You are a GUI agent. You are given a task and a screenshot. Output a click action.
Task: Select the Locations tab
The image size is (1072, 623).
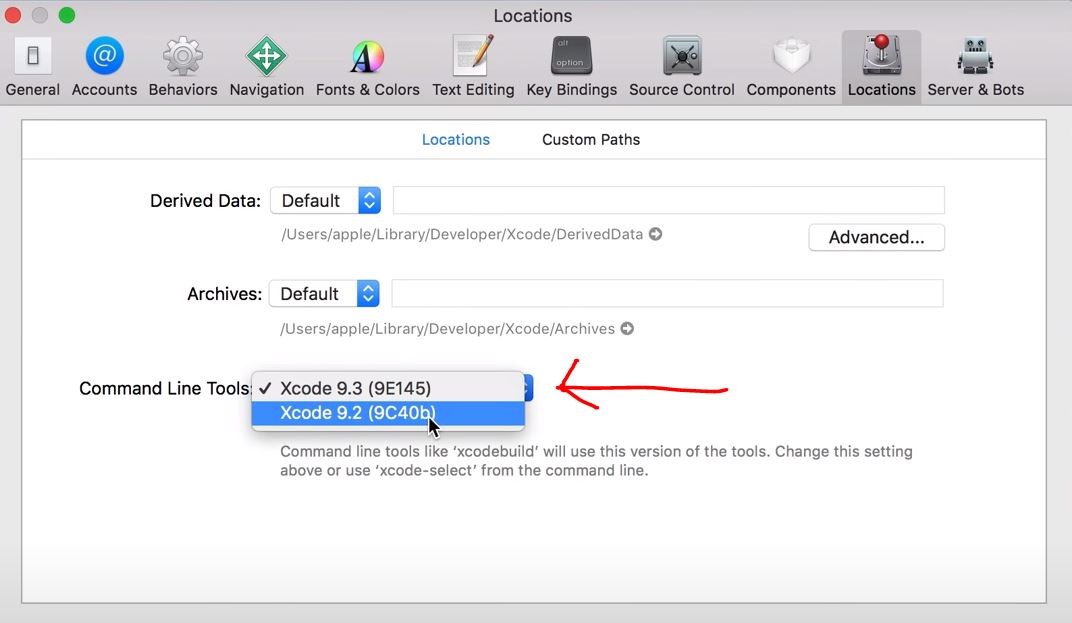pyautogui.click(x=456, y=139)
